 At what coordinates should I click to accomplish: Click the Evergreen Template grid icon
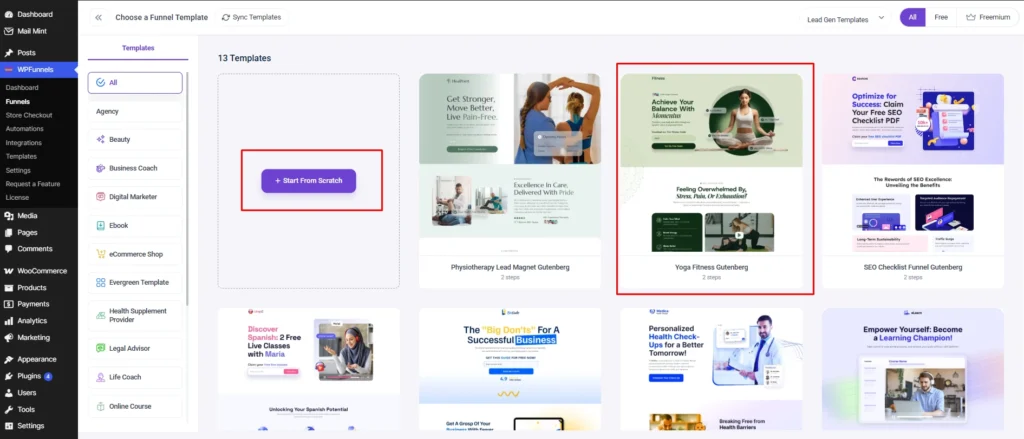101,283
